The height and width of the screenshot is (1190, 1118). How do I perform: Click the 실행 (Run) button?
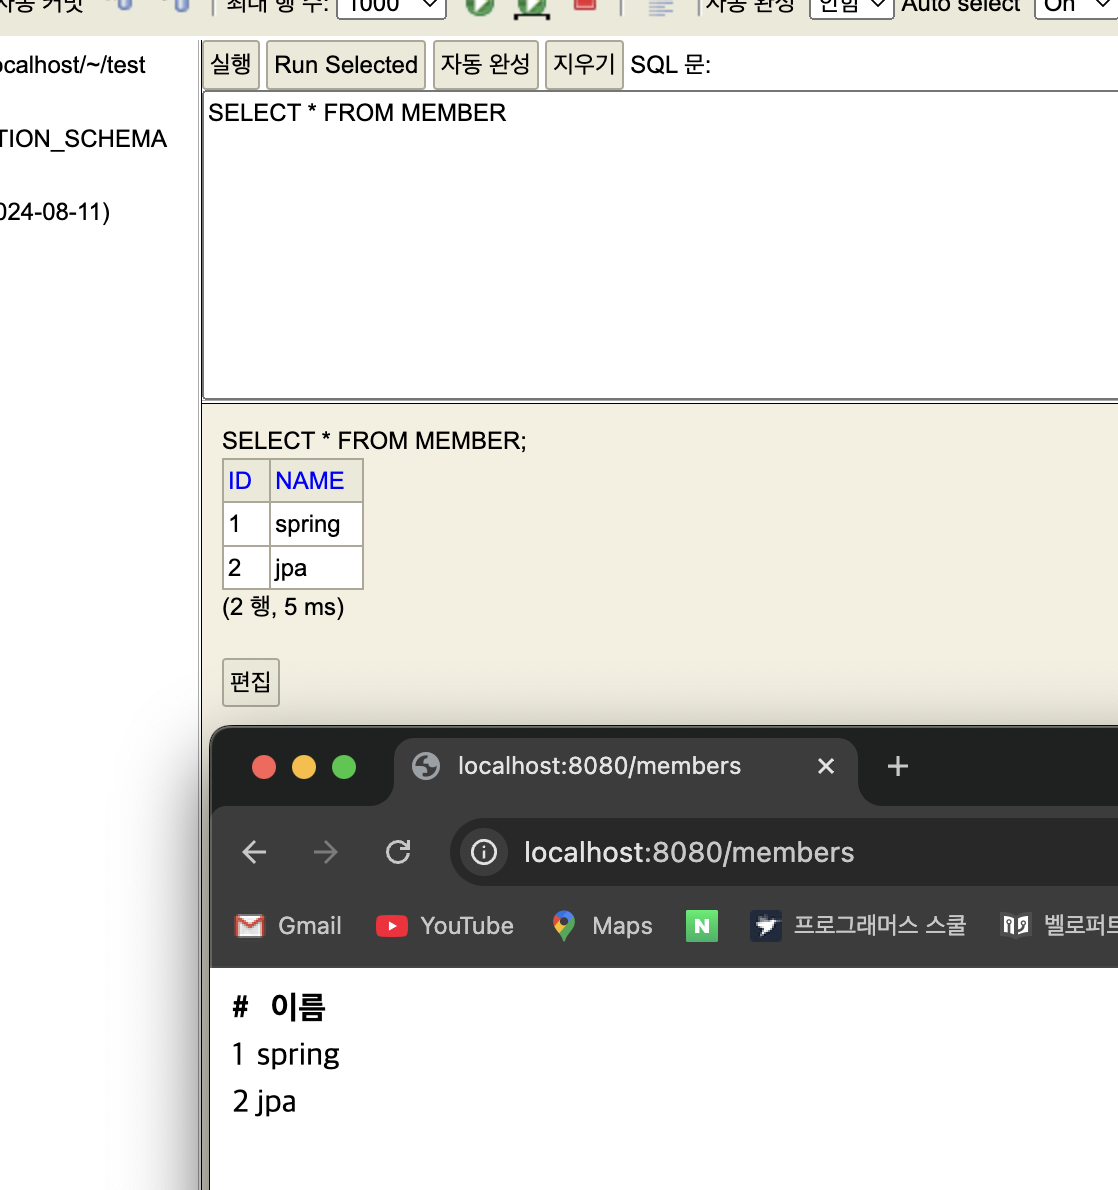(231, 65)
